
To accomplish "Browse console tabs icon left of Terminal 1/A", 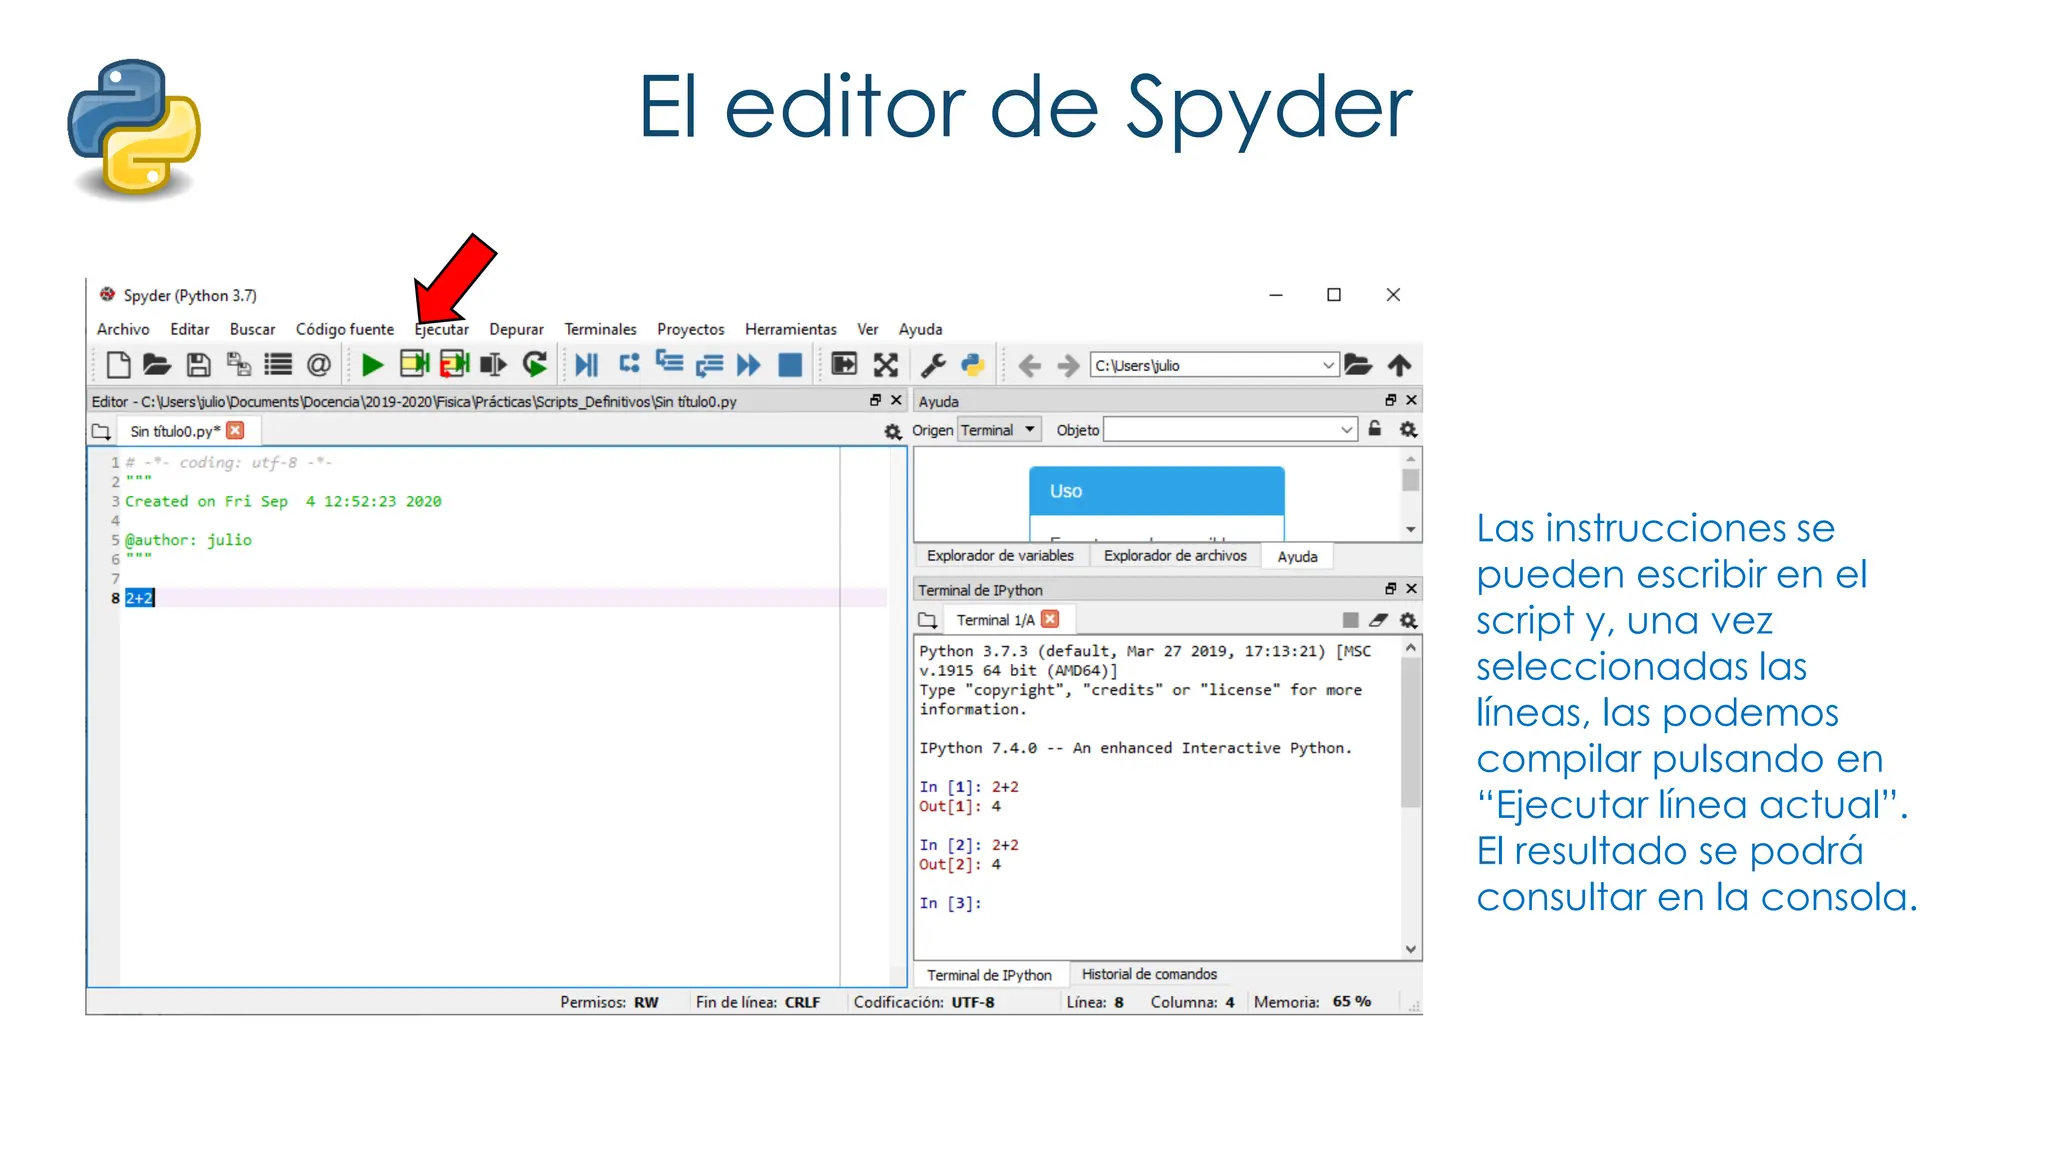I will [928, 621].
